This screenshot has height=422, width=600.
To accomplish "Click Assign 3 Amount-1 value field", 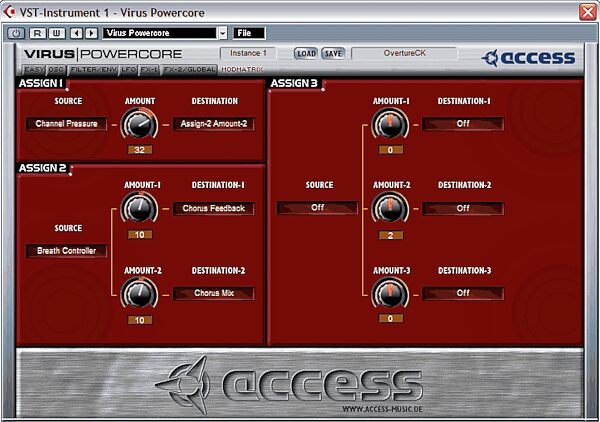I will [x=391, y=150].
